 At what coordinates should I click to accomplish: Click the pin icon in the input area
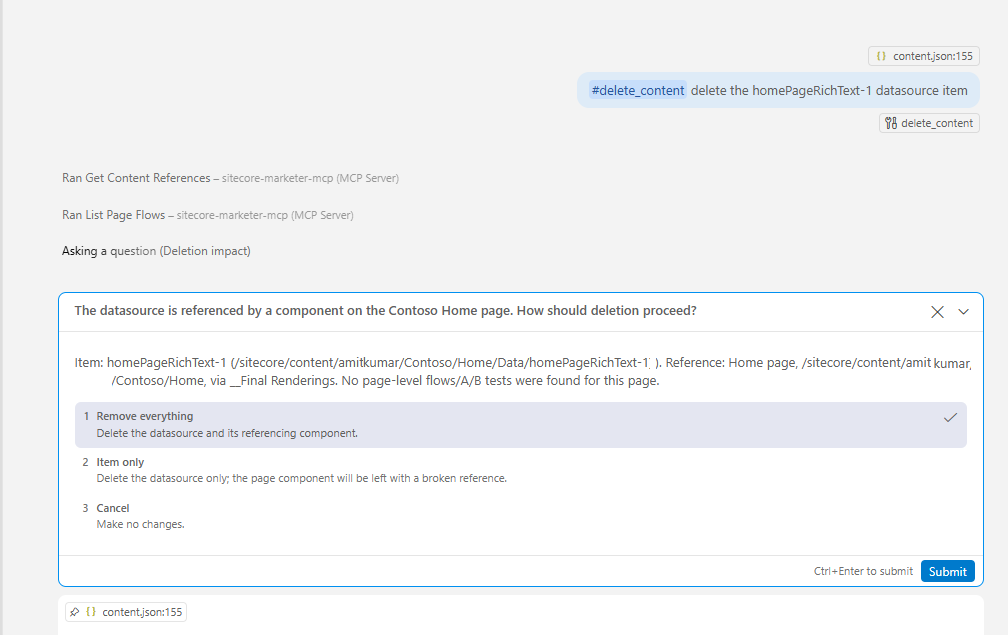pyautogui.click(x=75, y=612)
